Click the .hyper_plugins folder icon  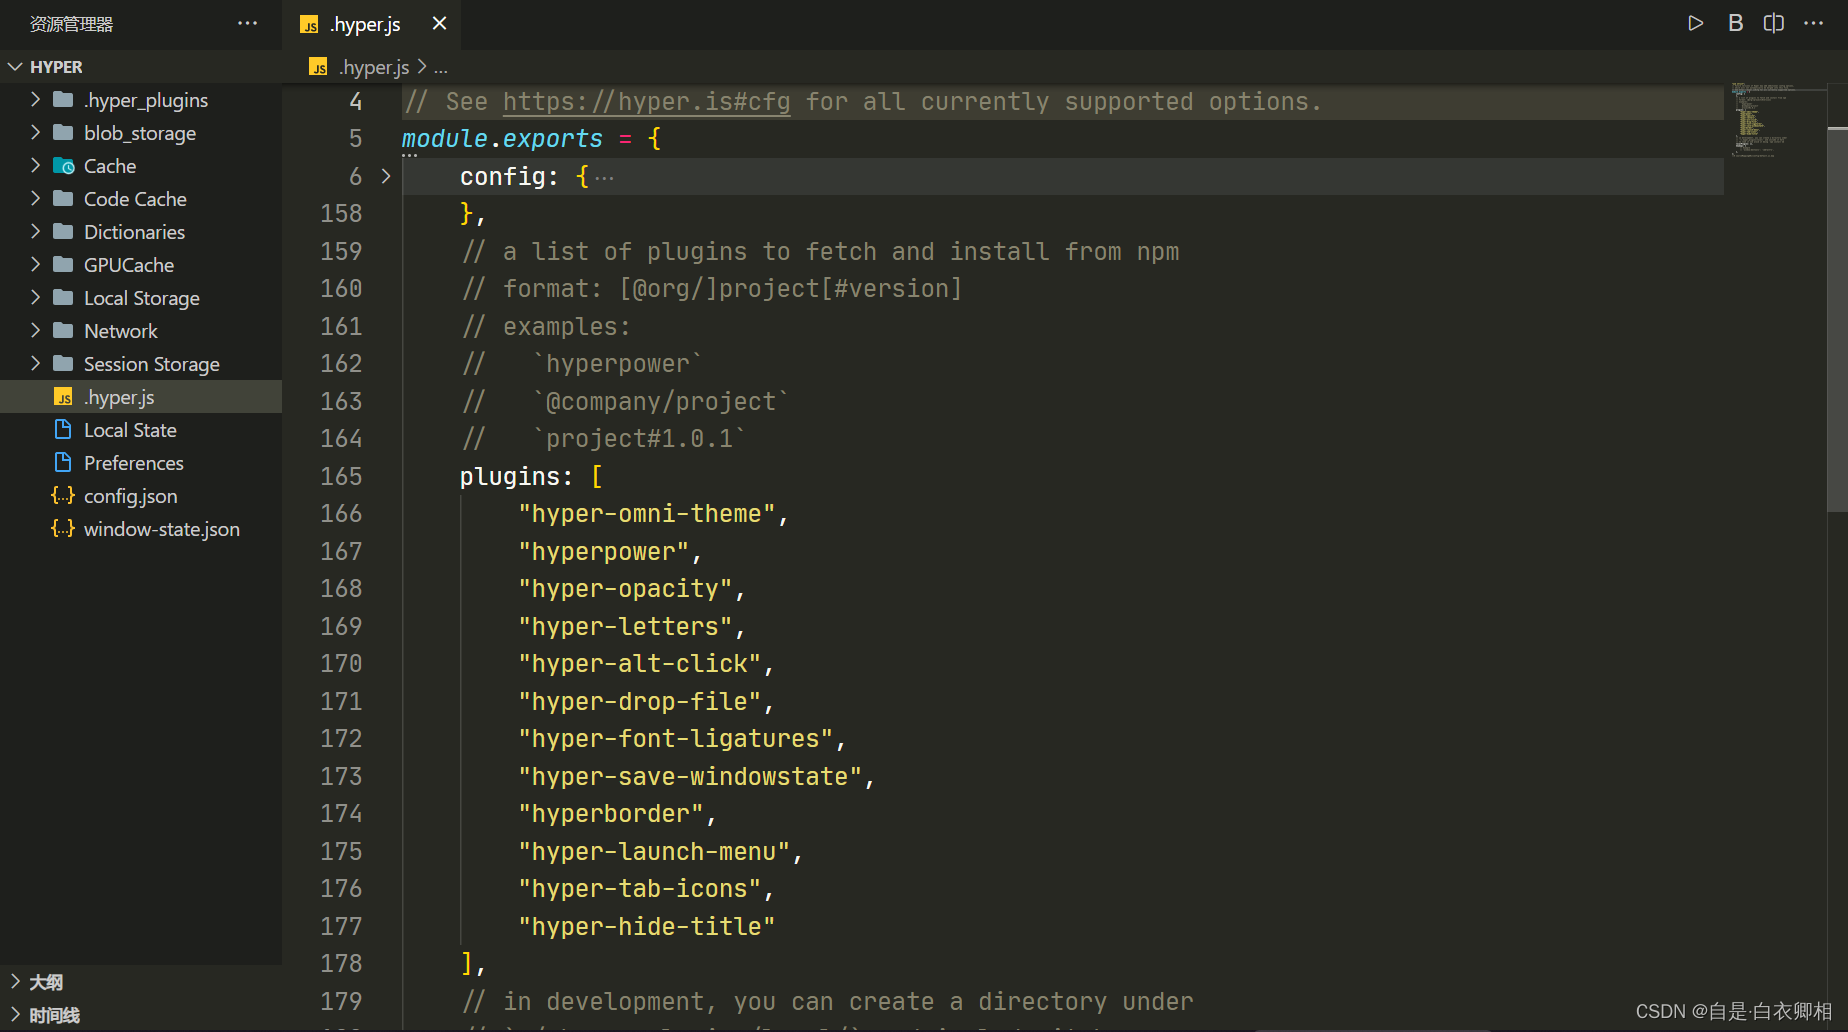tap(63, 99)
